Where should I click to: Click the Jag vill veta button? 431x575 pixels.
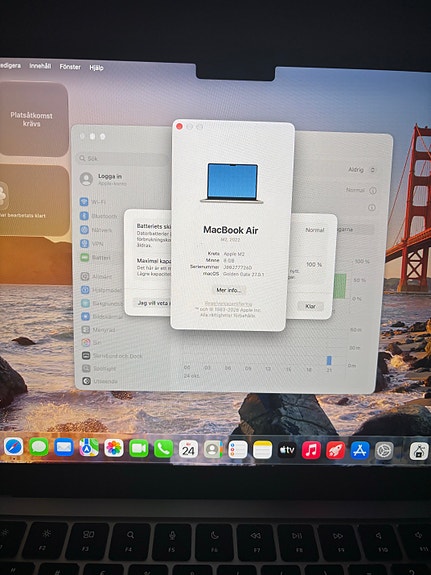point(152,303)
